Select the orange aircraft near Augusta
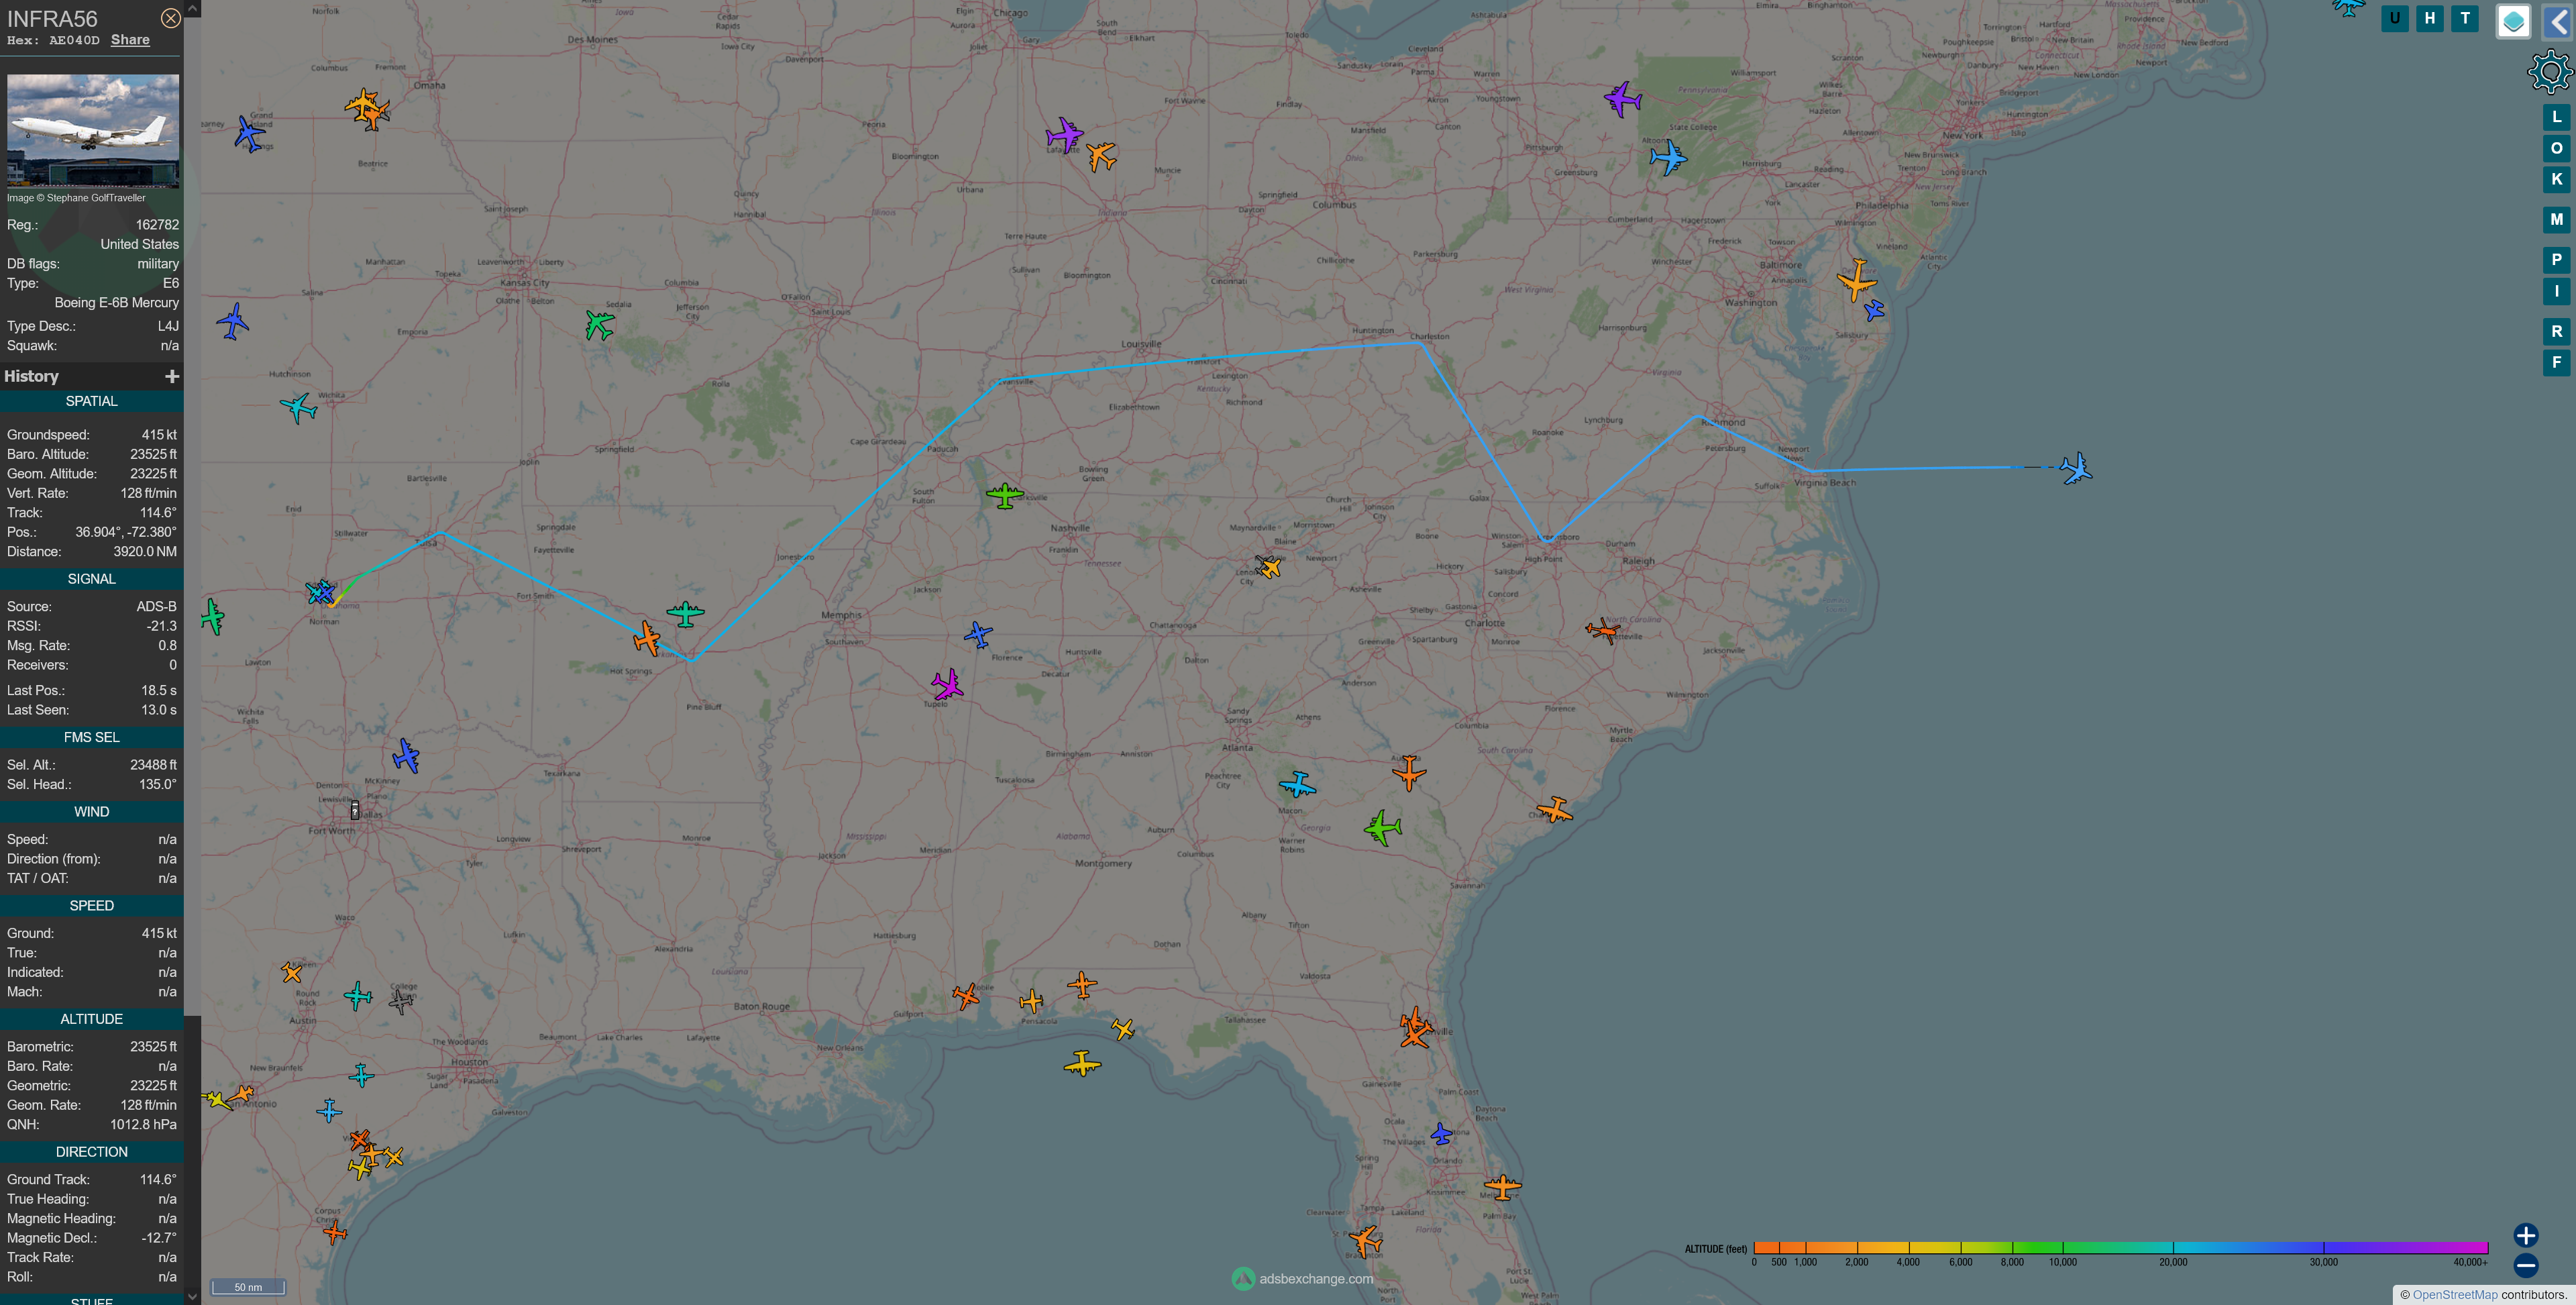 [x=1409, y=773]
